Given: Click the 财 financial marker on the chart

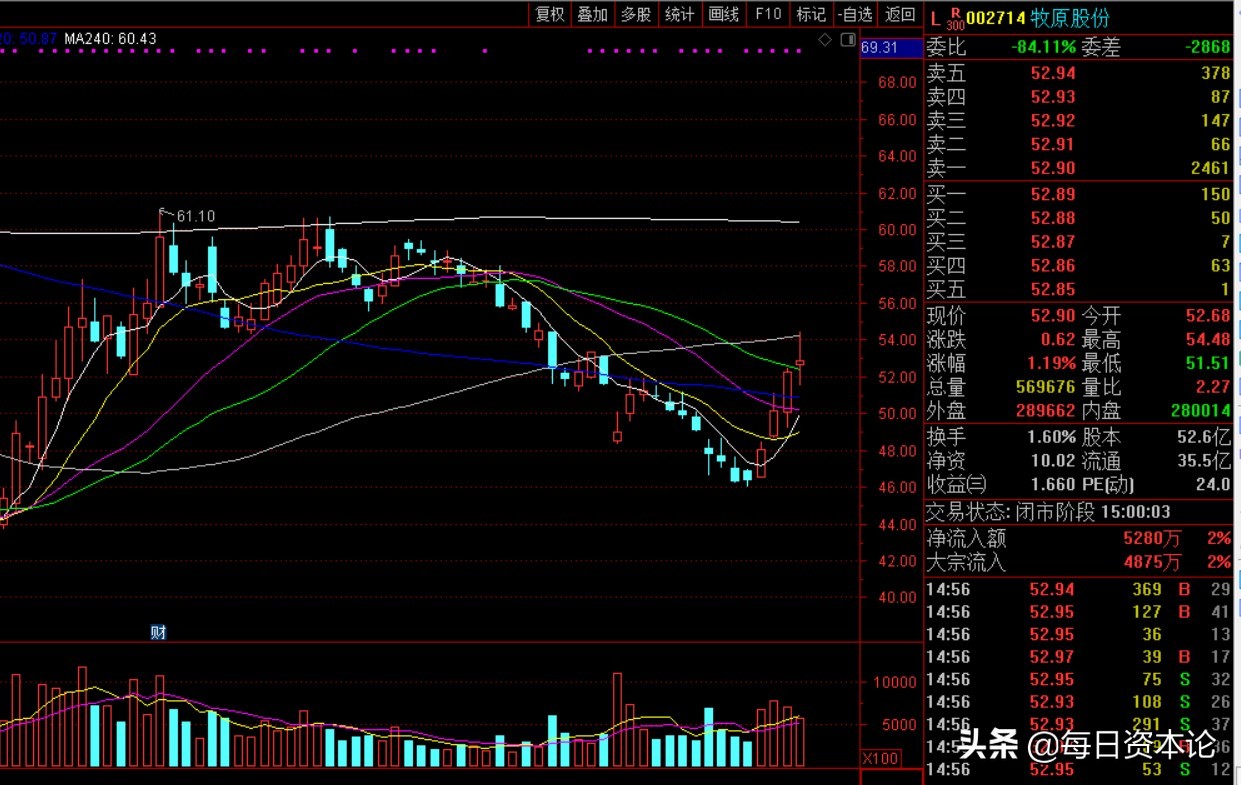Looking at the screenshot, I should click(x=157, y=632).
